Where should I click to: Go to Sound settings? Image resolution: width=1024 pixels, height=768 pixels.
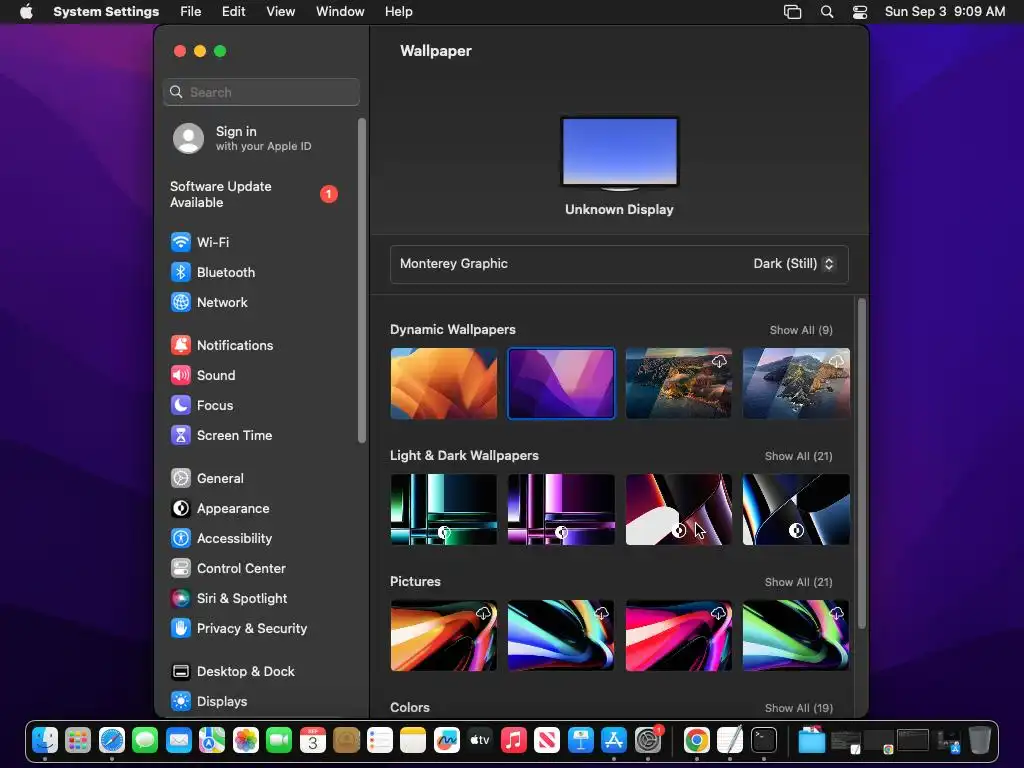(202, 376)
